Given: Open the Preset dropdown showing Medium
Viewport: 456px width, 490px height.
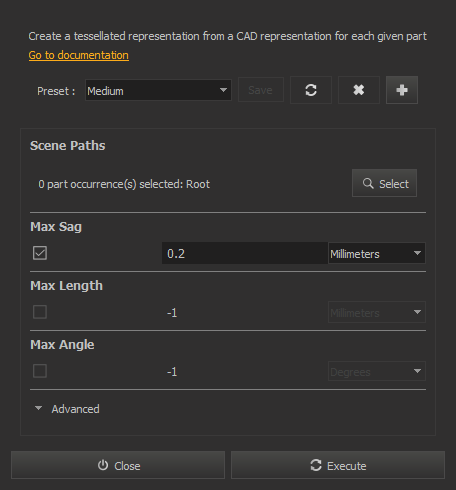Looking at the screenshot, I should [158, 90].
